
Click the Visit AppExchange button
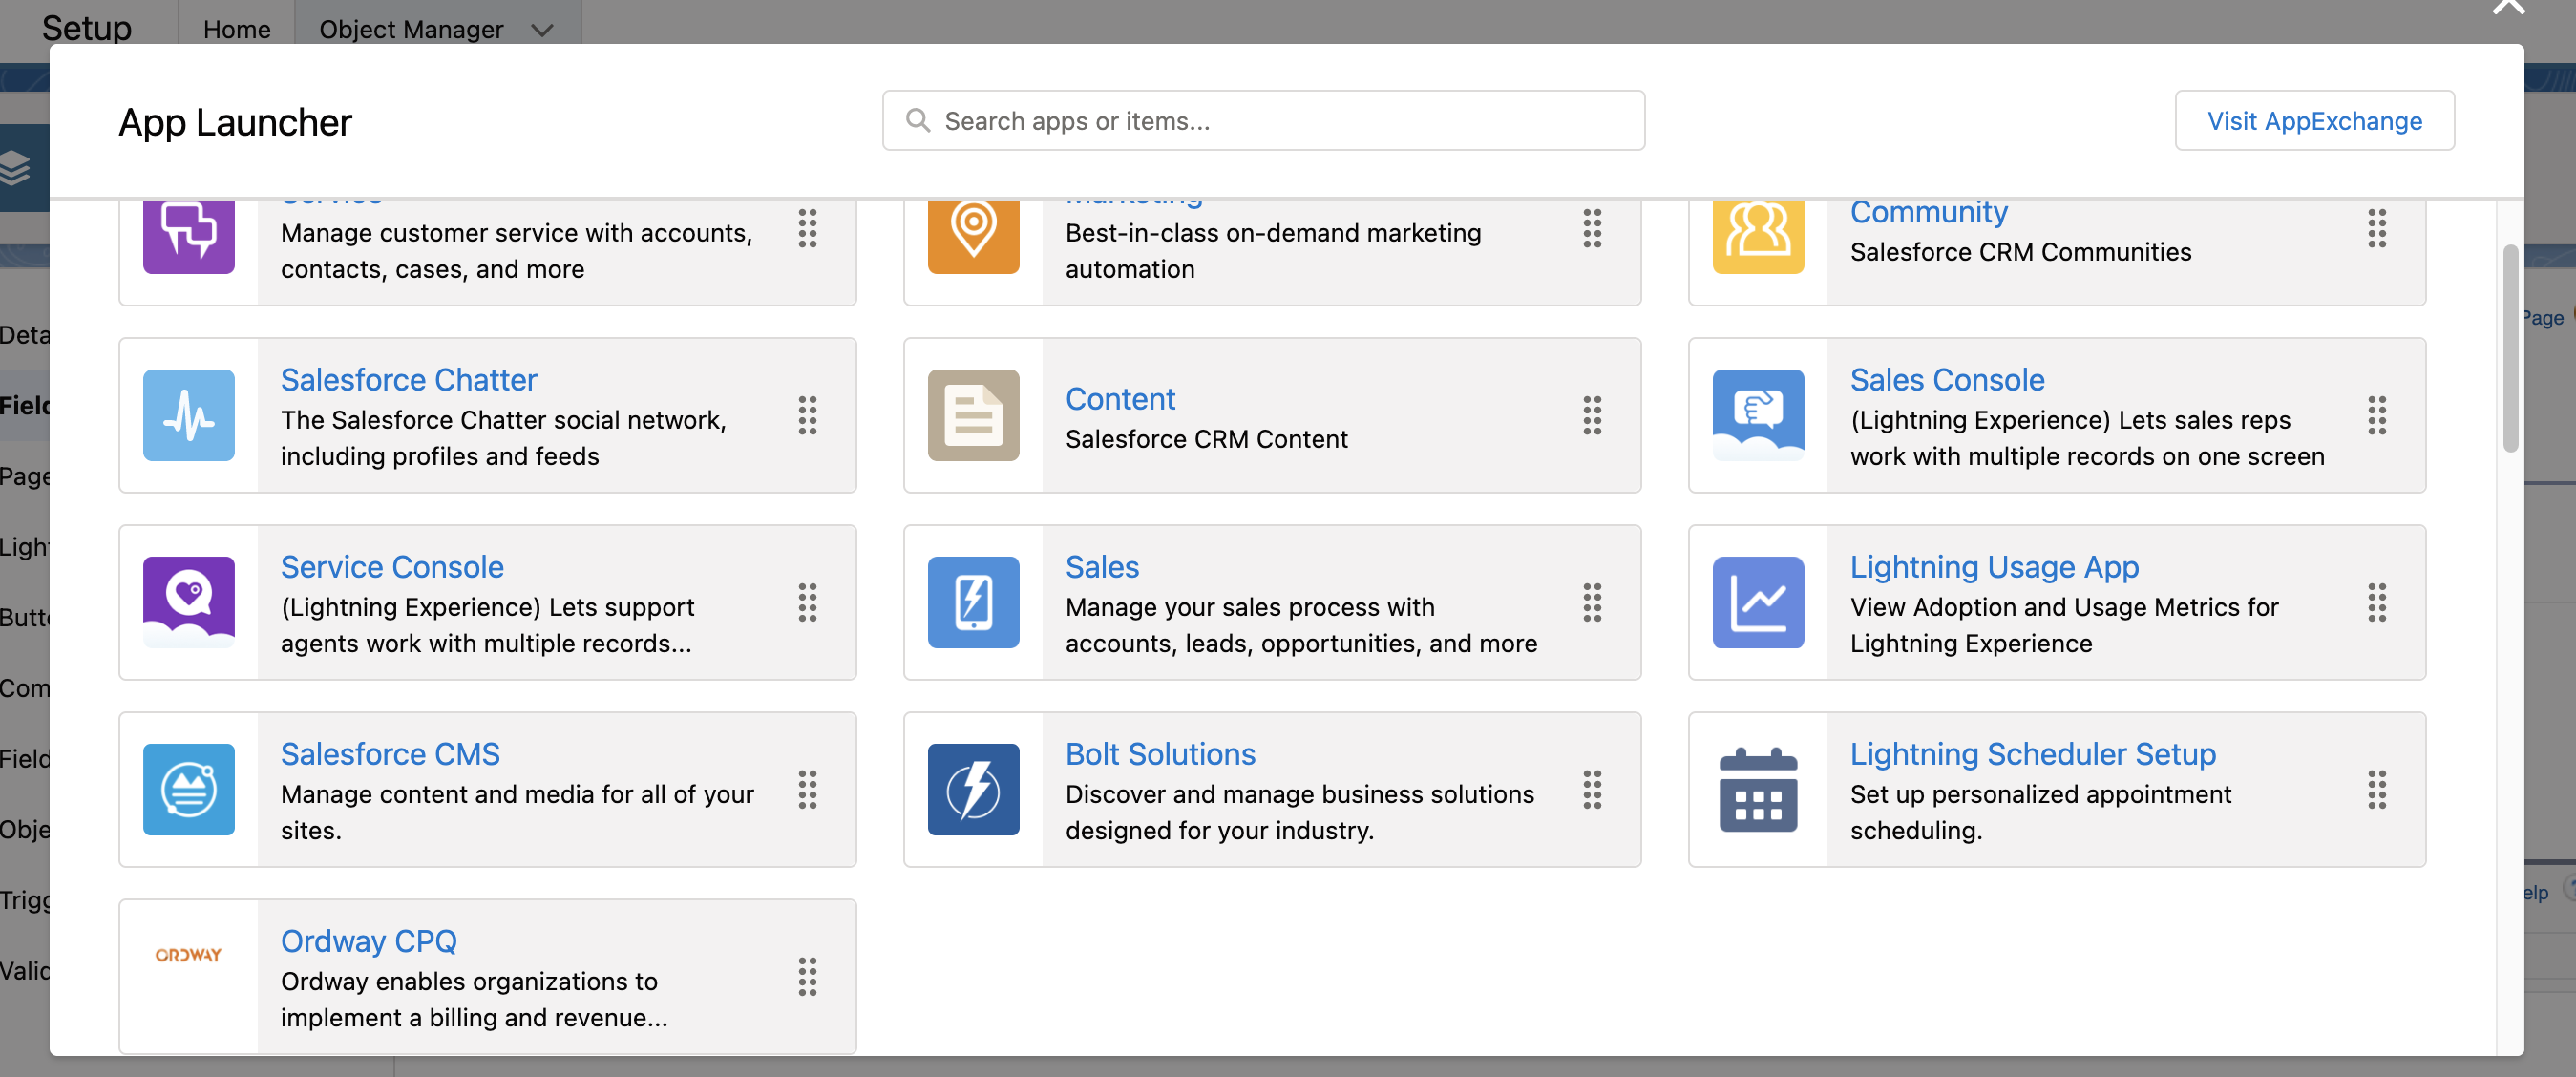2314,120
